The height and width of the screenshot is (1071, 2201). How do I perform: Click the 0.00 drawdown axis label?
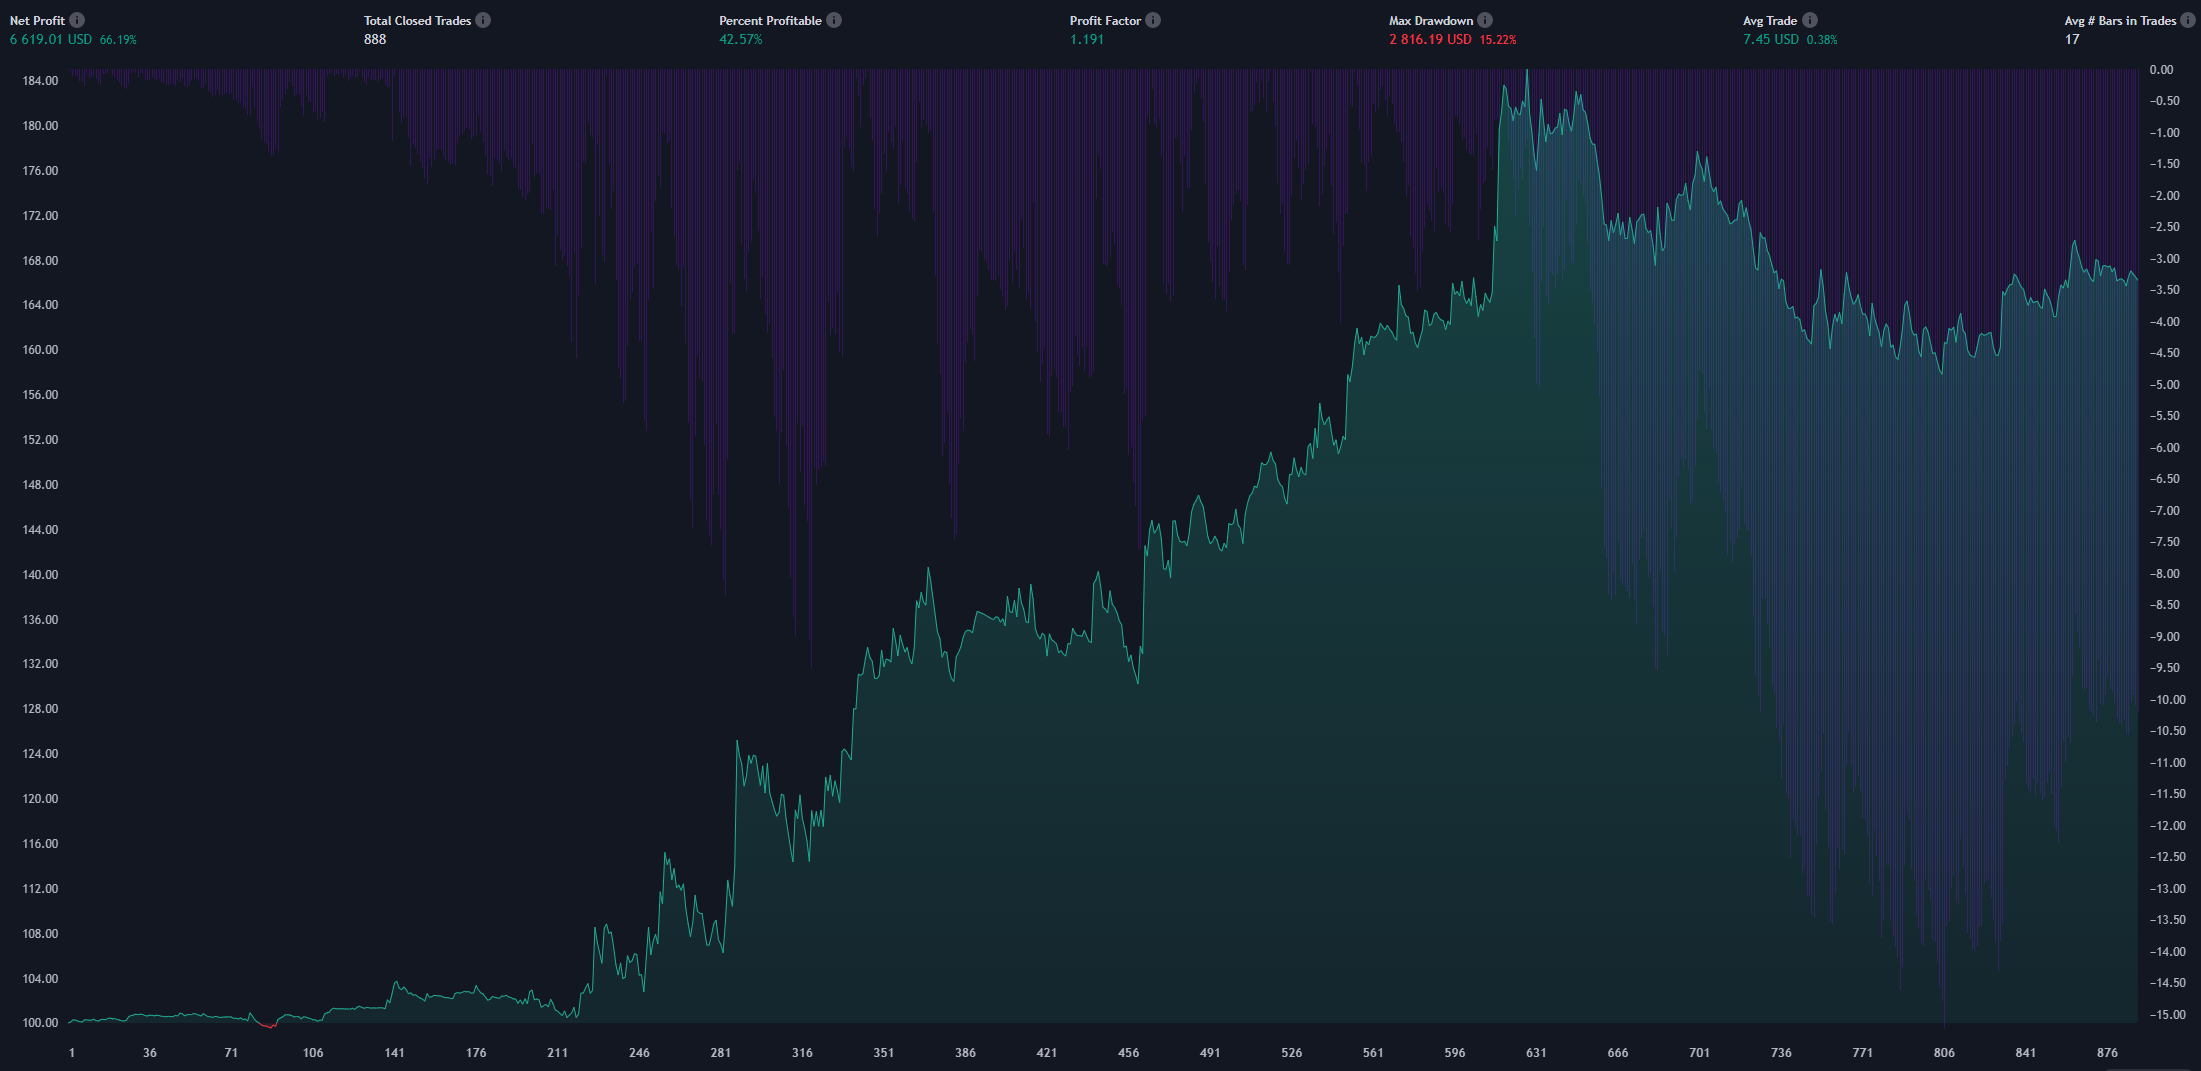point(2161,70)
